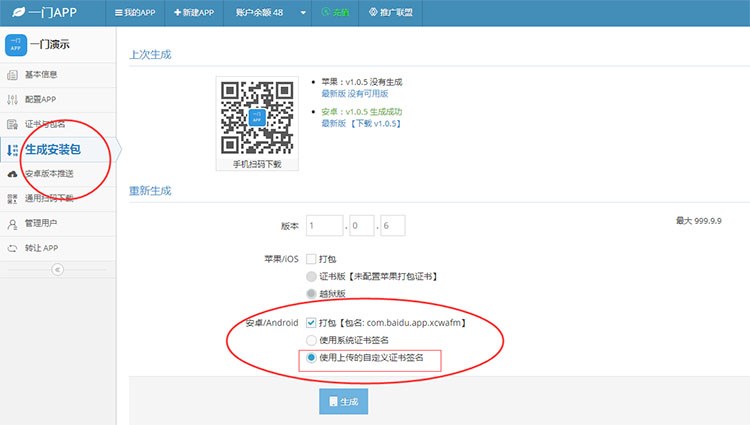Click the patch version field showing 6
The height and width of the screenshot is (425, 750).
point(393,225)
